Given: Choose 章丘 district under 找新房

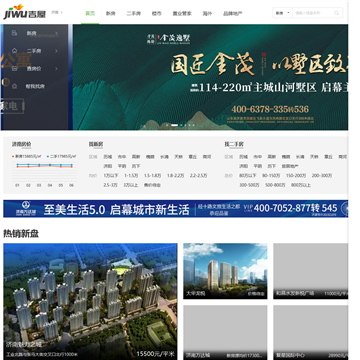Looking at the screenshot, I should [x=192, y=157].
